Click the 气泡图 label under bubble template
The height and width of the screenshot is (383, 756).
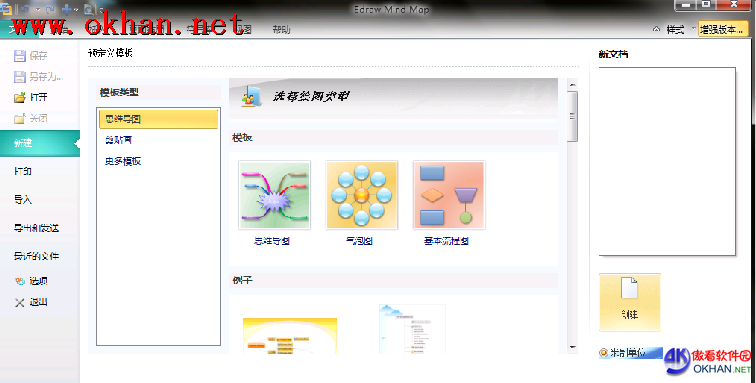click(x=360, y=241)
